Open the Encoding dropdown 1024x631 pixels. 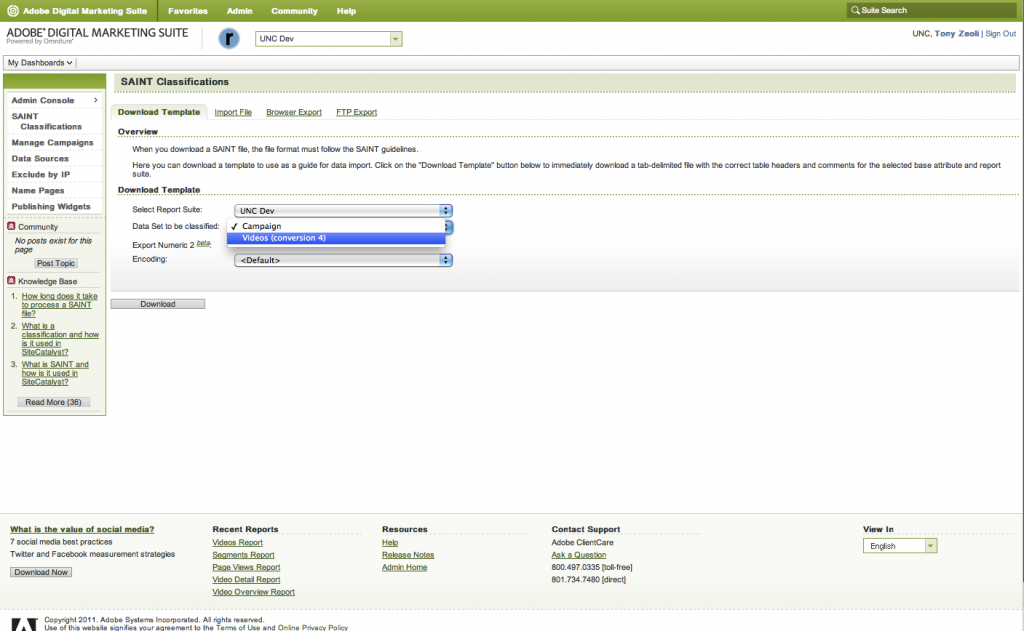tap(344, 260)
